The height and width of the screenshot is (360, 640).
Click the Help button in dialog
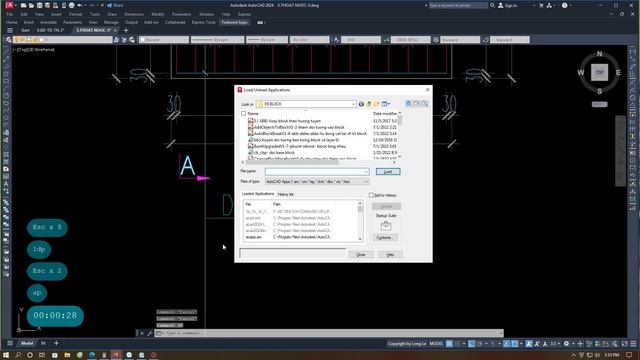click(390, 255)
